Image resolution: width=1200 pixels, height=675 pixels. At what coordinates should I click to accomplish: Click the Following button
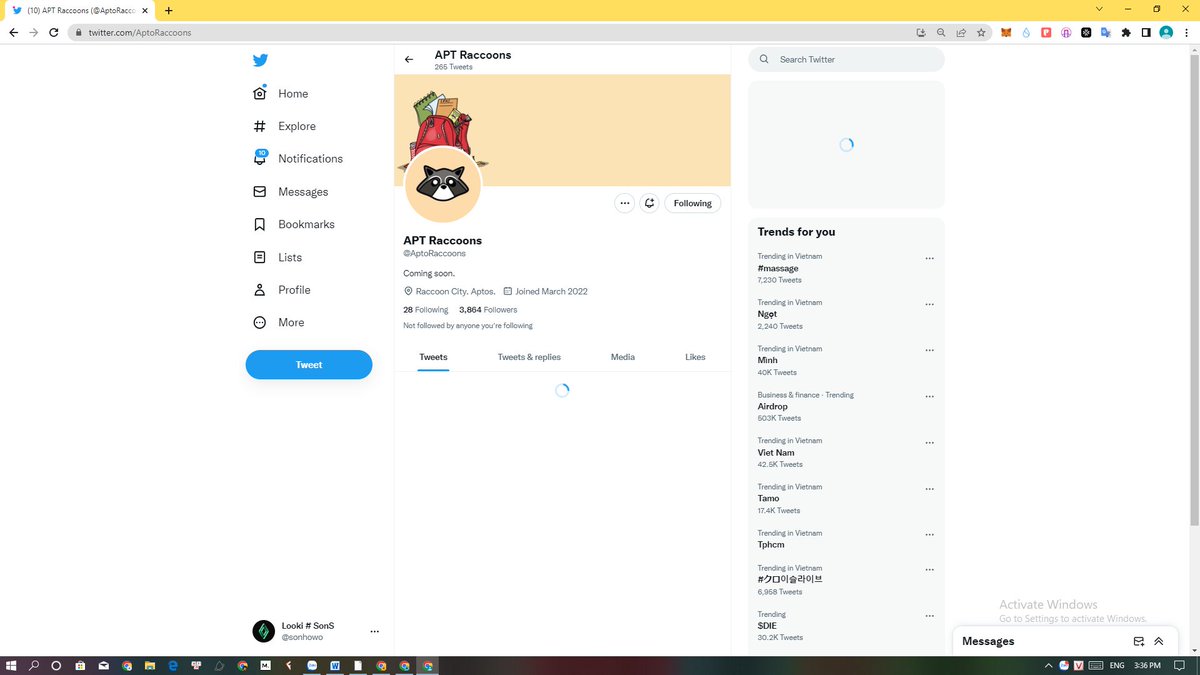(x=692, y=203)
